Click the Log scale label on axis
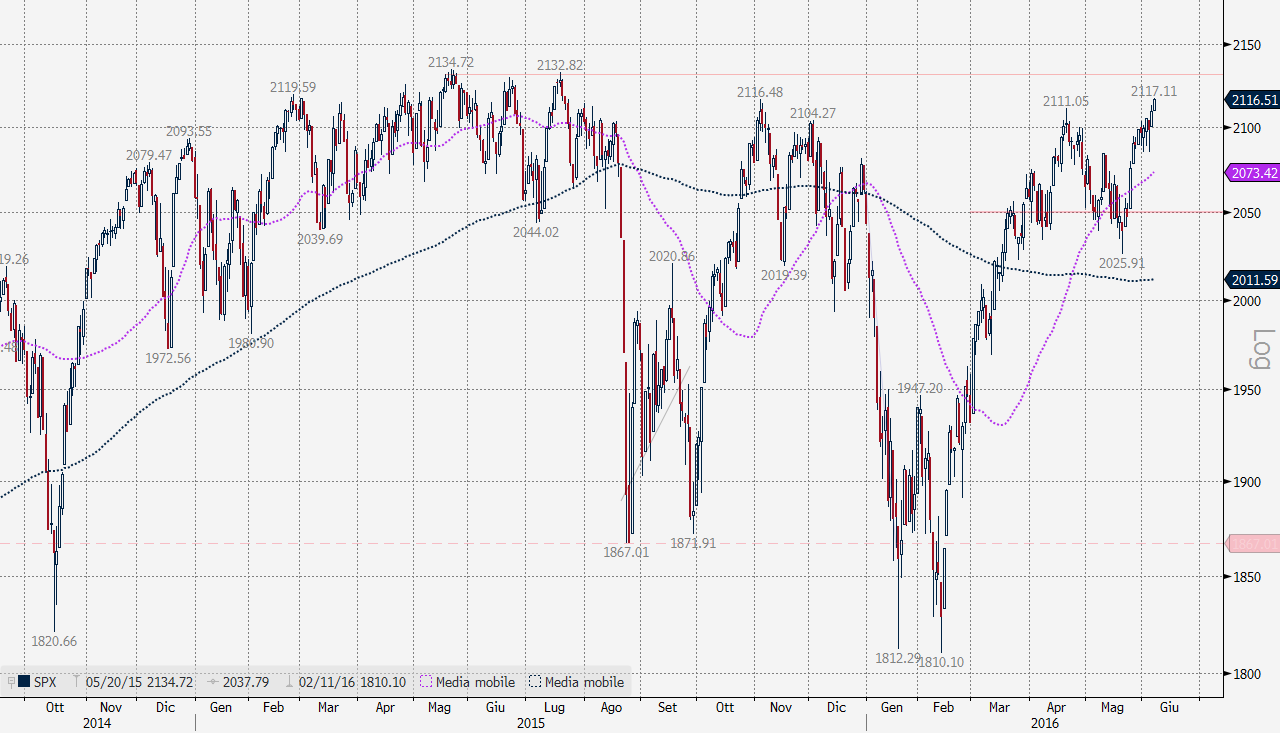This screenshot has width=1280, height=733. tap(1262, 349)
